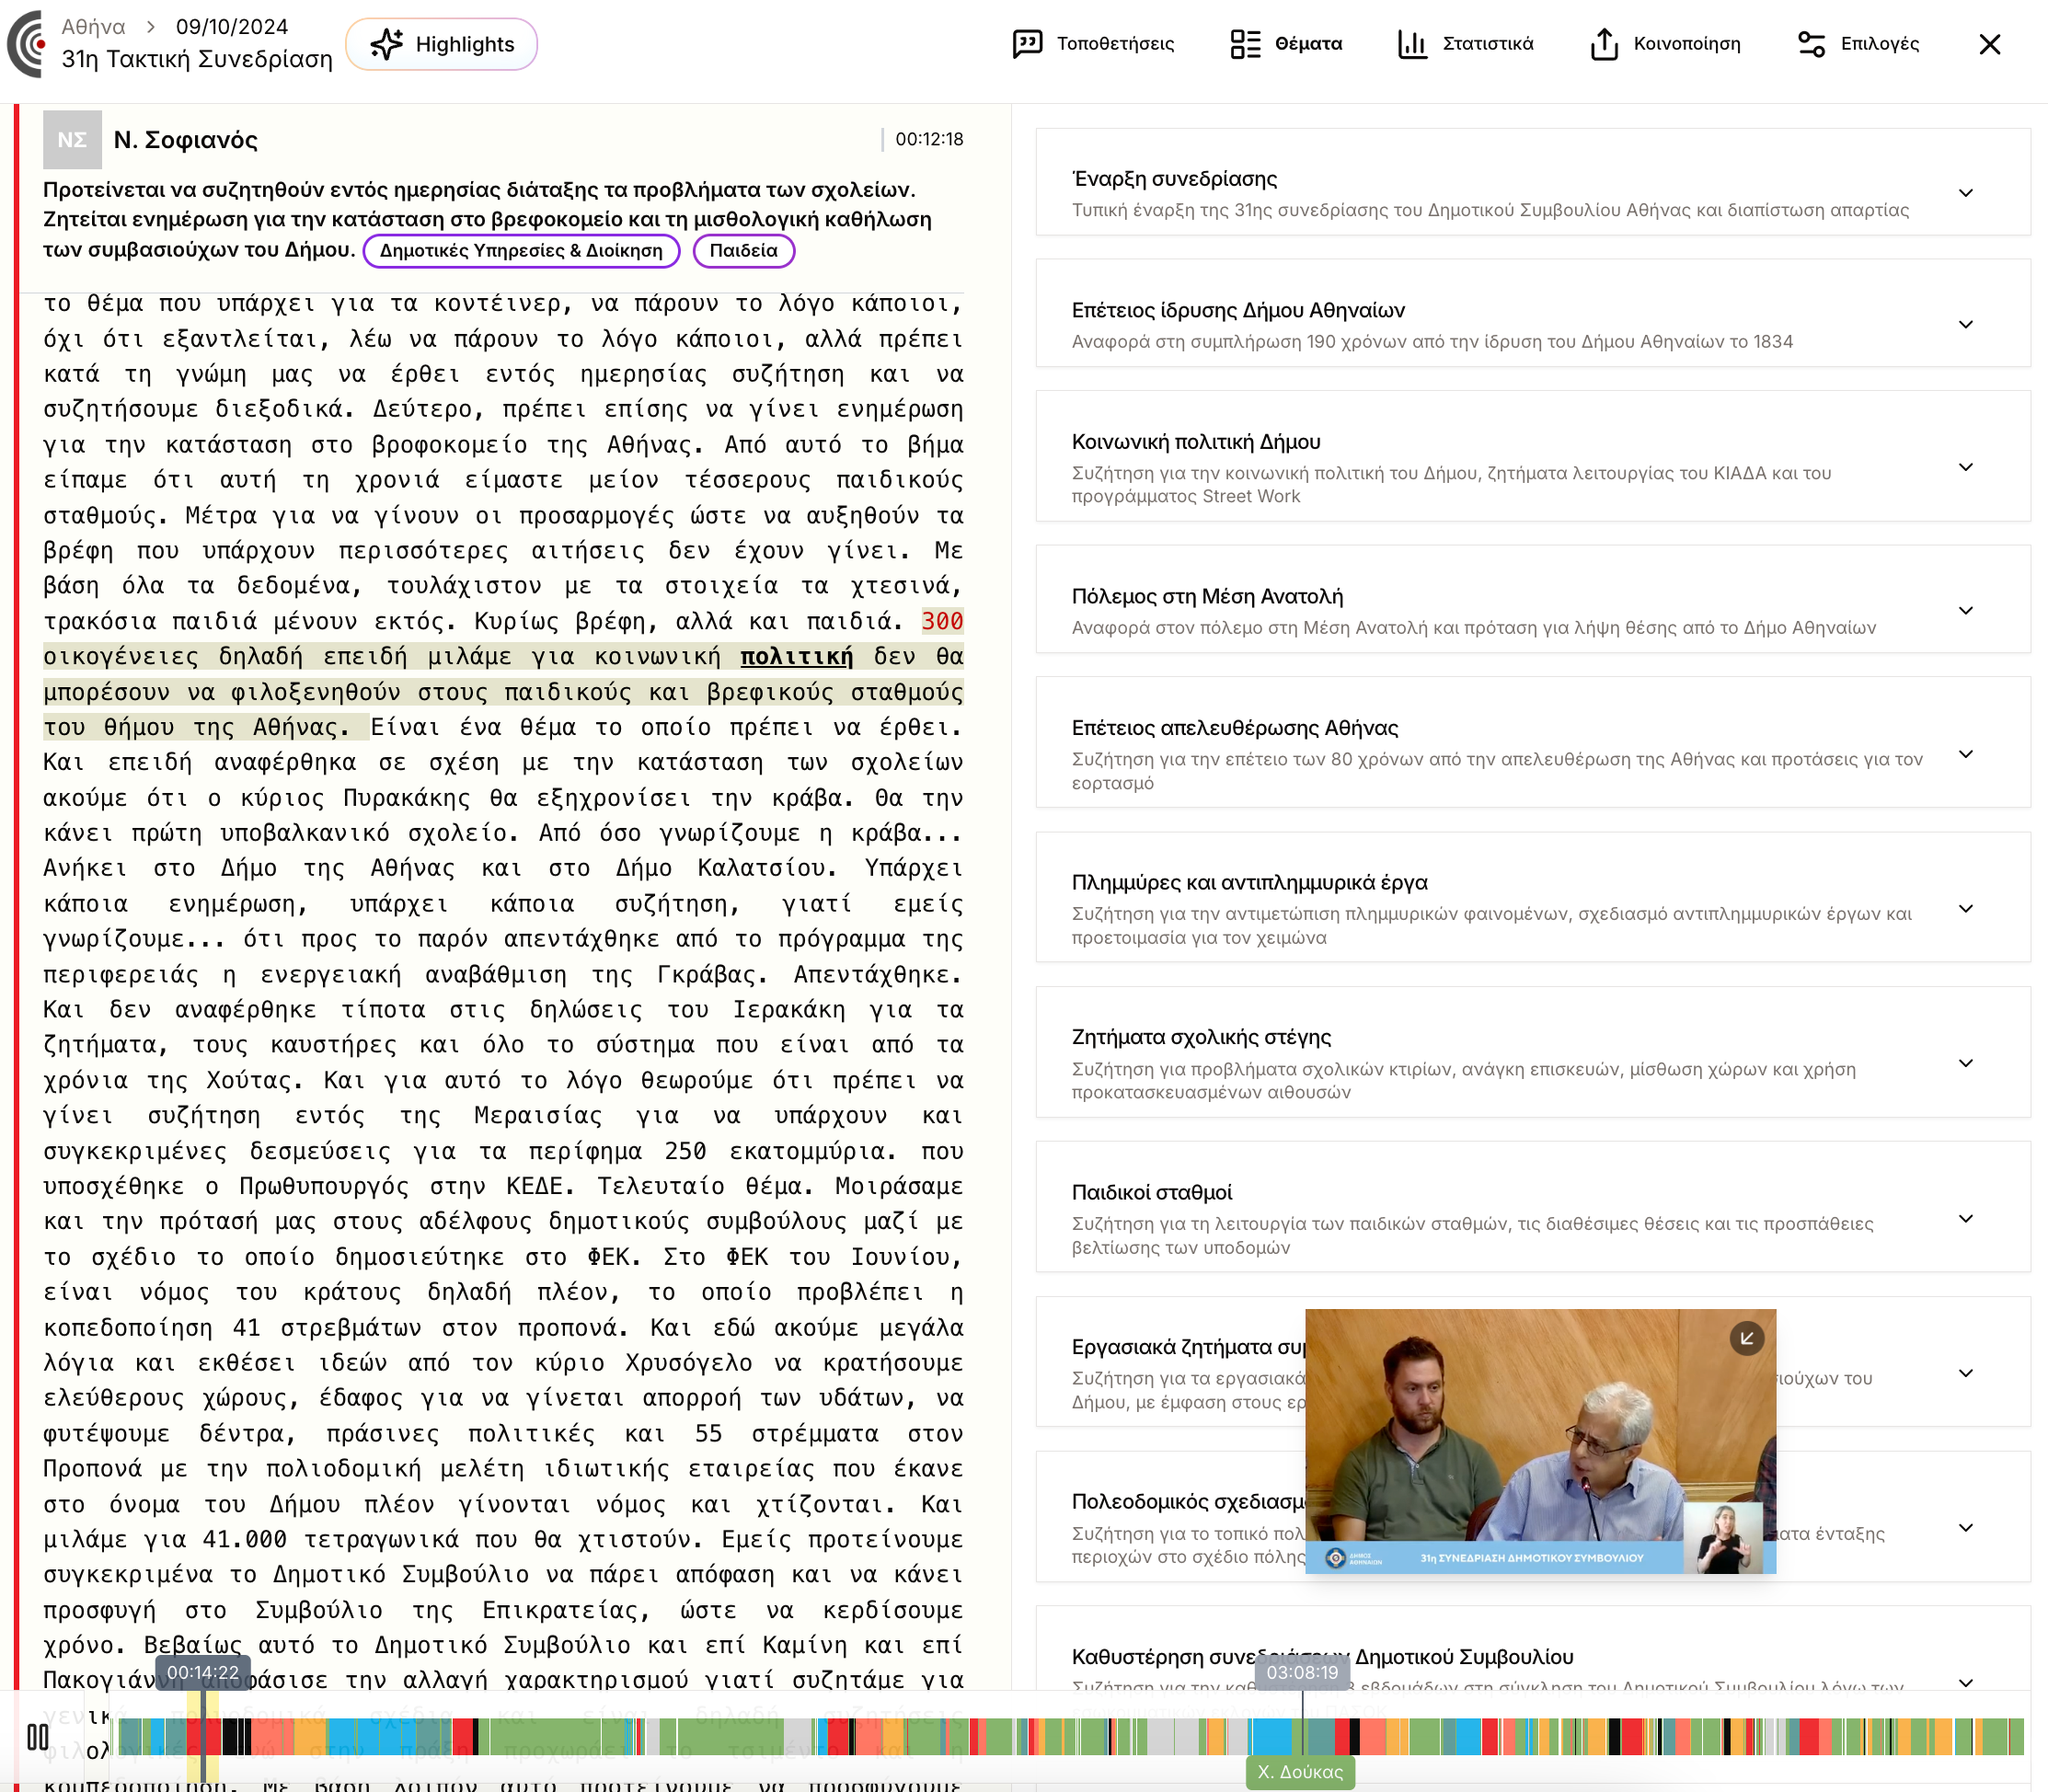Open the Παιδικοί σταθμοί card title

tap(1152, 1192)
